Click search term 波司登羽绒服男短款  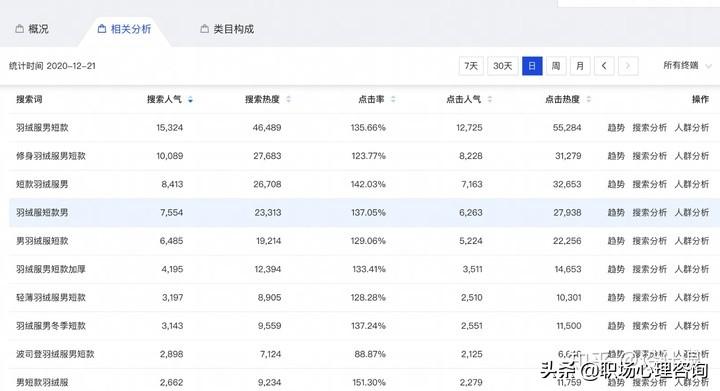[x=55, y=354]
